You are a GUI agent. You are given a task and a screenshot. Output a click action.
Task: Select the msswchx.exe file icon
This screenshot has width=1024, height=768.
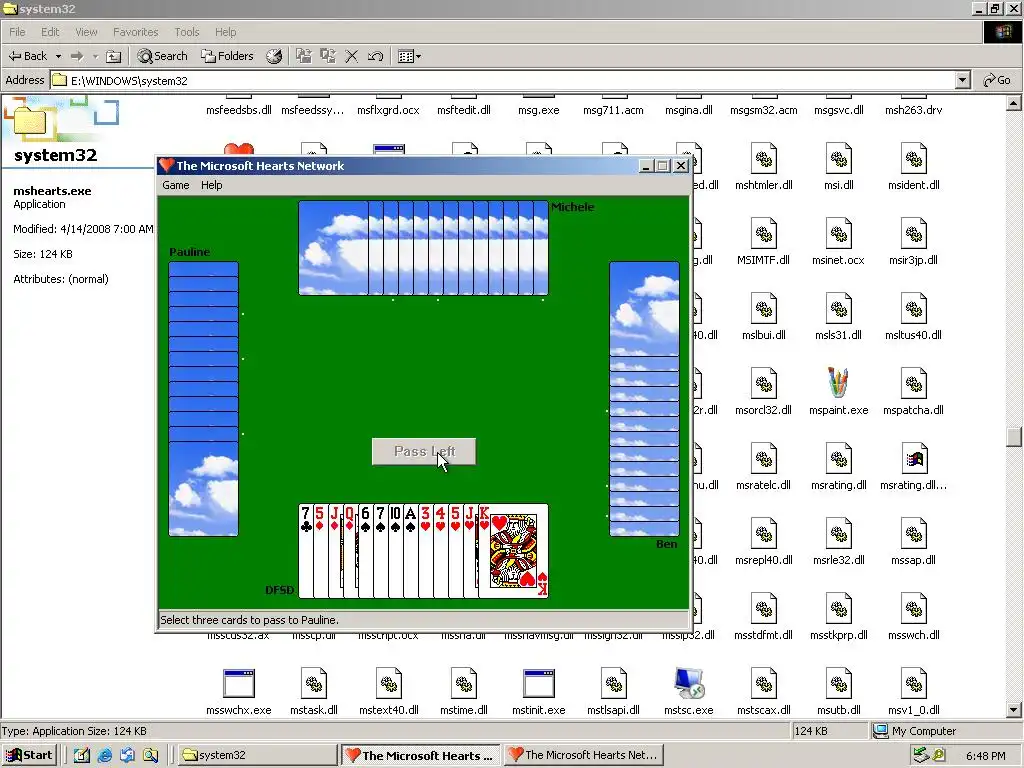click(238, 683)
